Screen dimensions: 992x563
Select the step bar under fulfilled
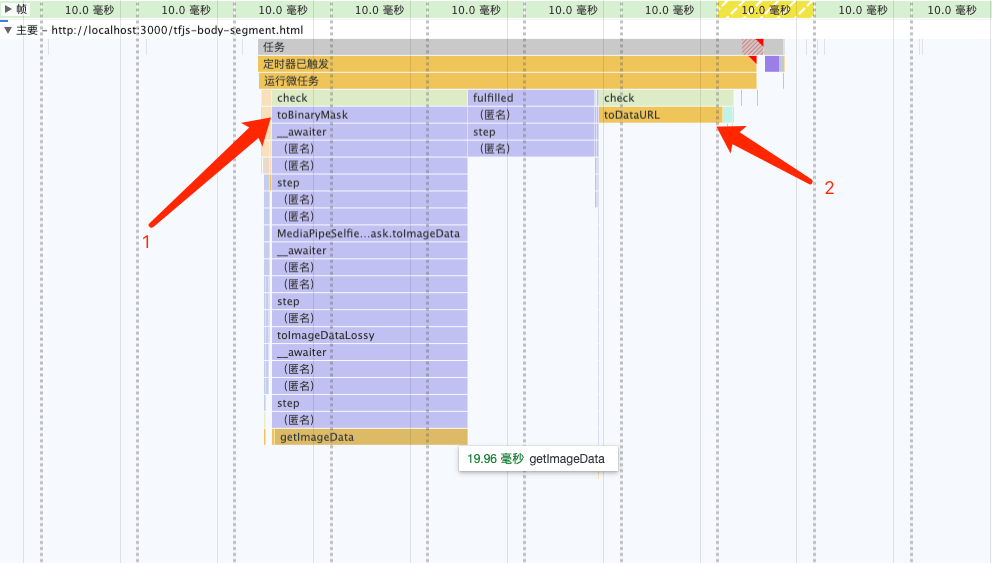point(533,132)
